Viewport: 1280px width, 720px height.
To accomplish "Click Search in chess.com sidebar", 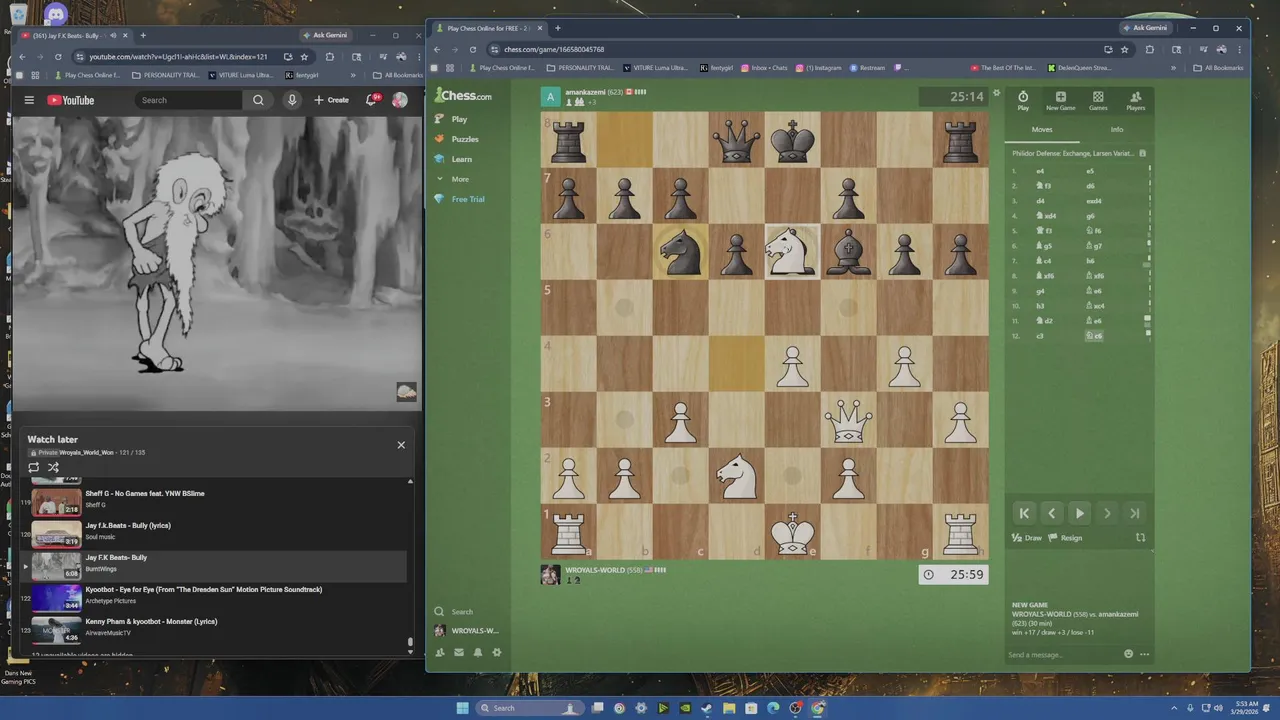I will coord(453,612).
